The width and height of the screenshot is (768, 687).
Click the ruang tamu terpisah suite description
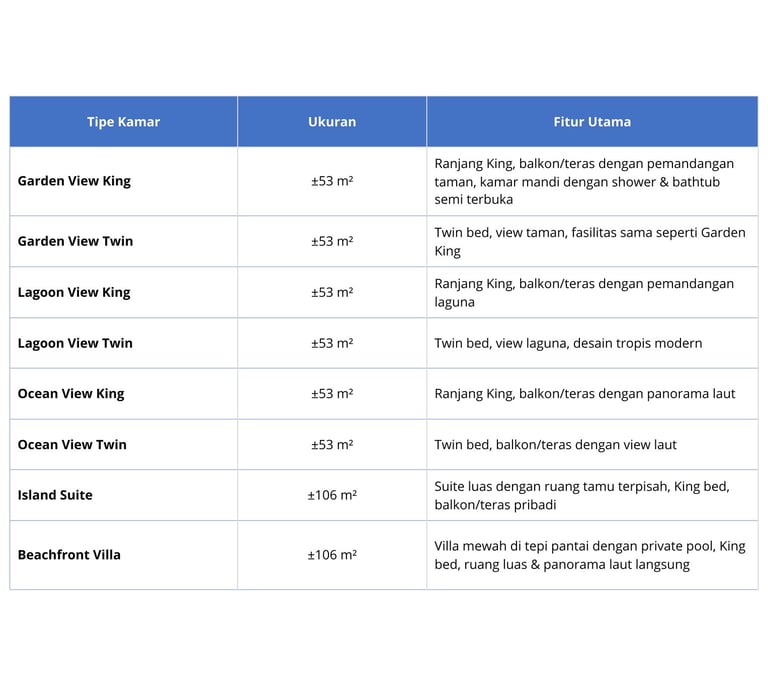point(581,495)
